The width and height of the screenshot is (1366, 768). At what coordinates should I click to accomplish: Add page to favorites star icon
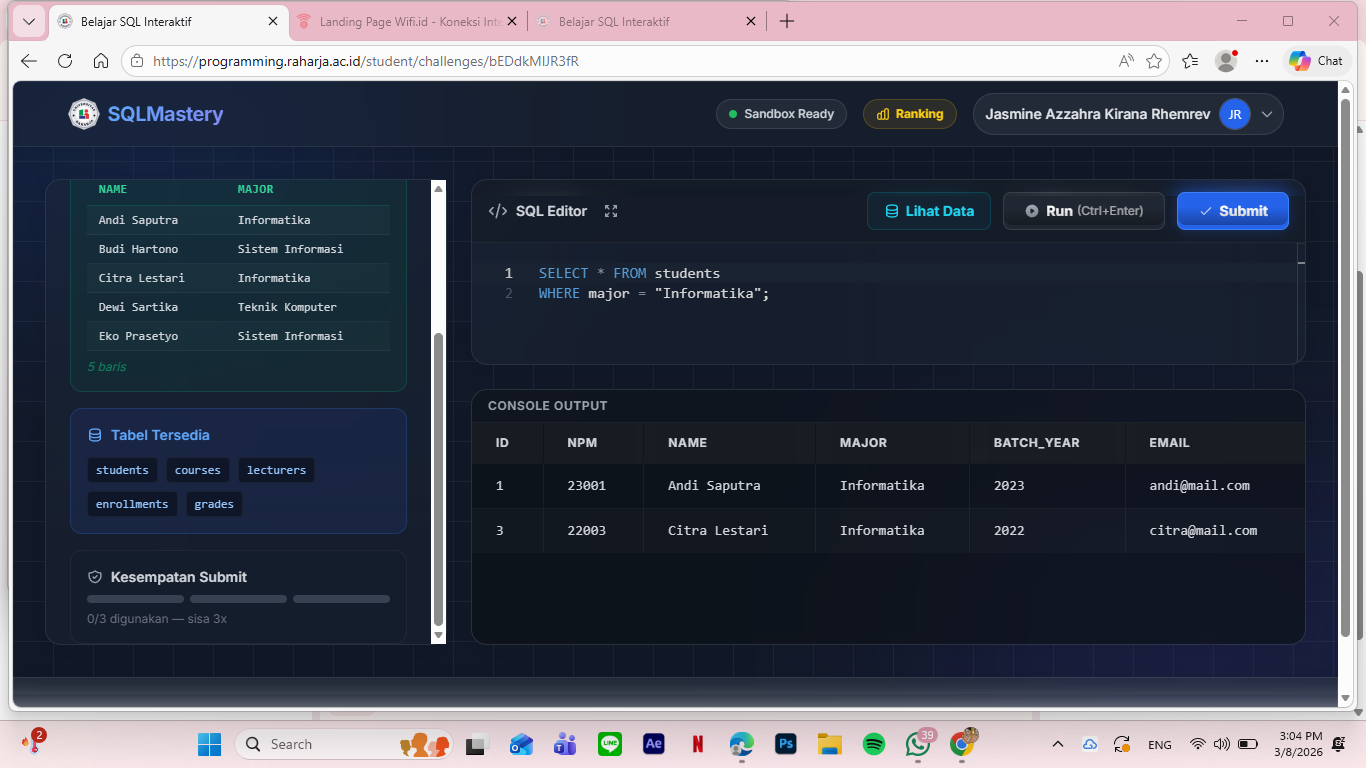click(x=1154, y=61)
